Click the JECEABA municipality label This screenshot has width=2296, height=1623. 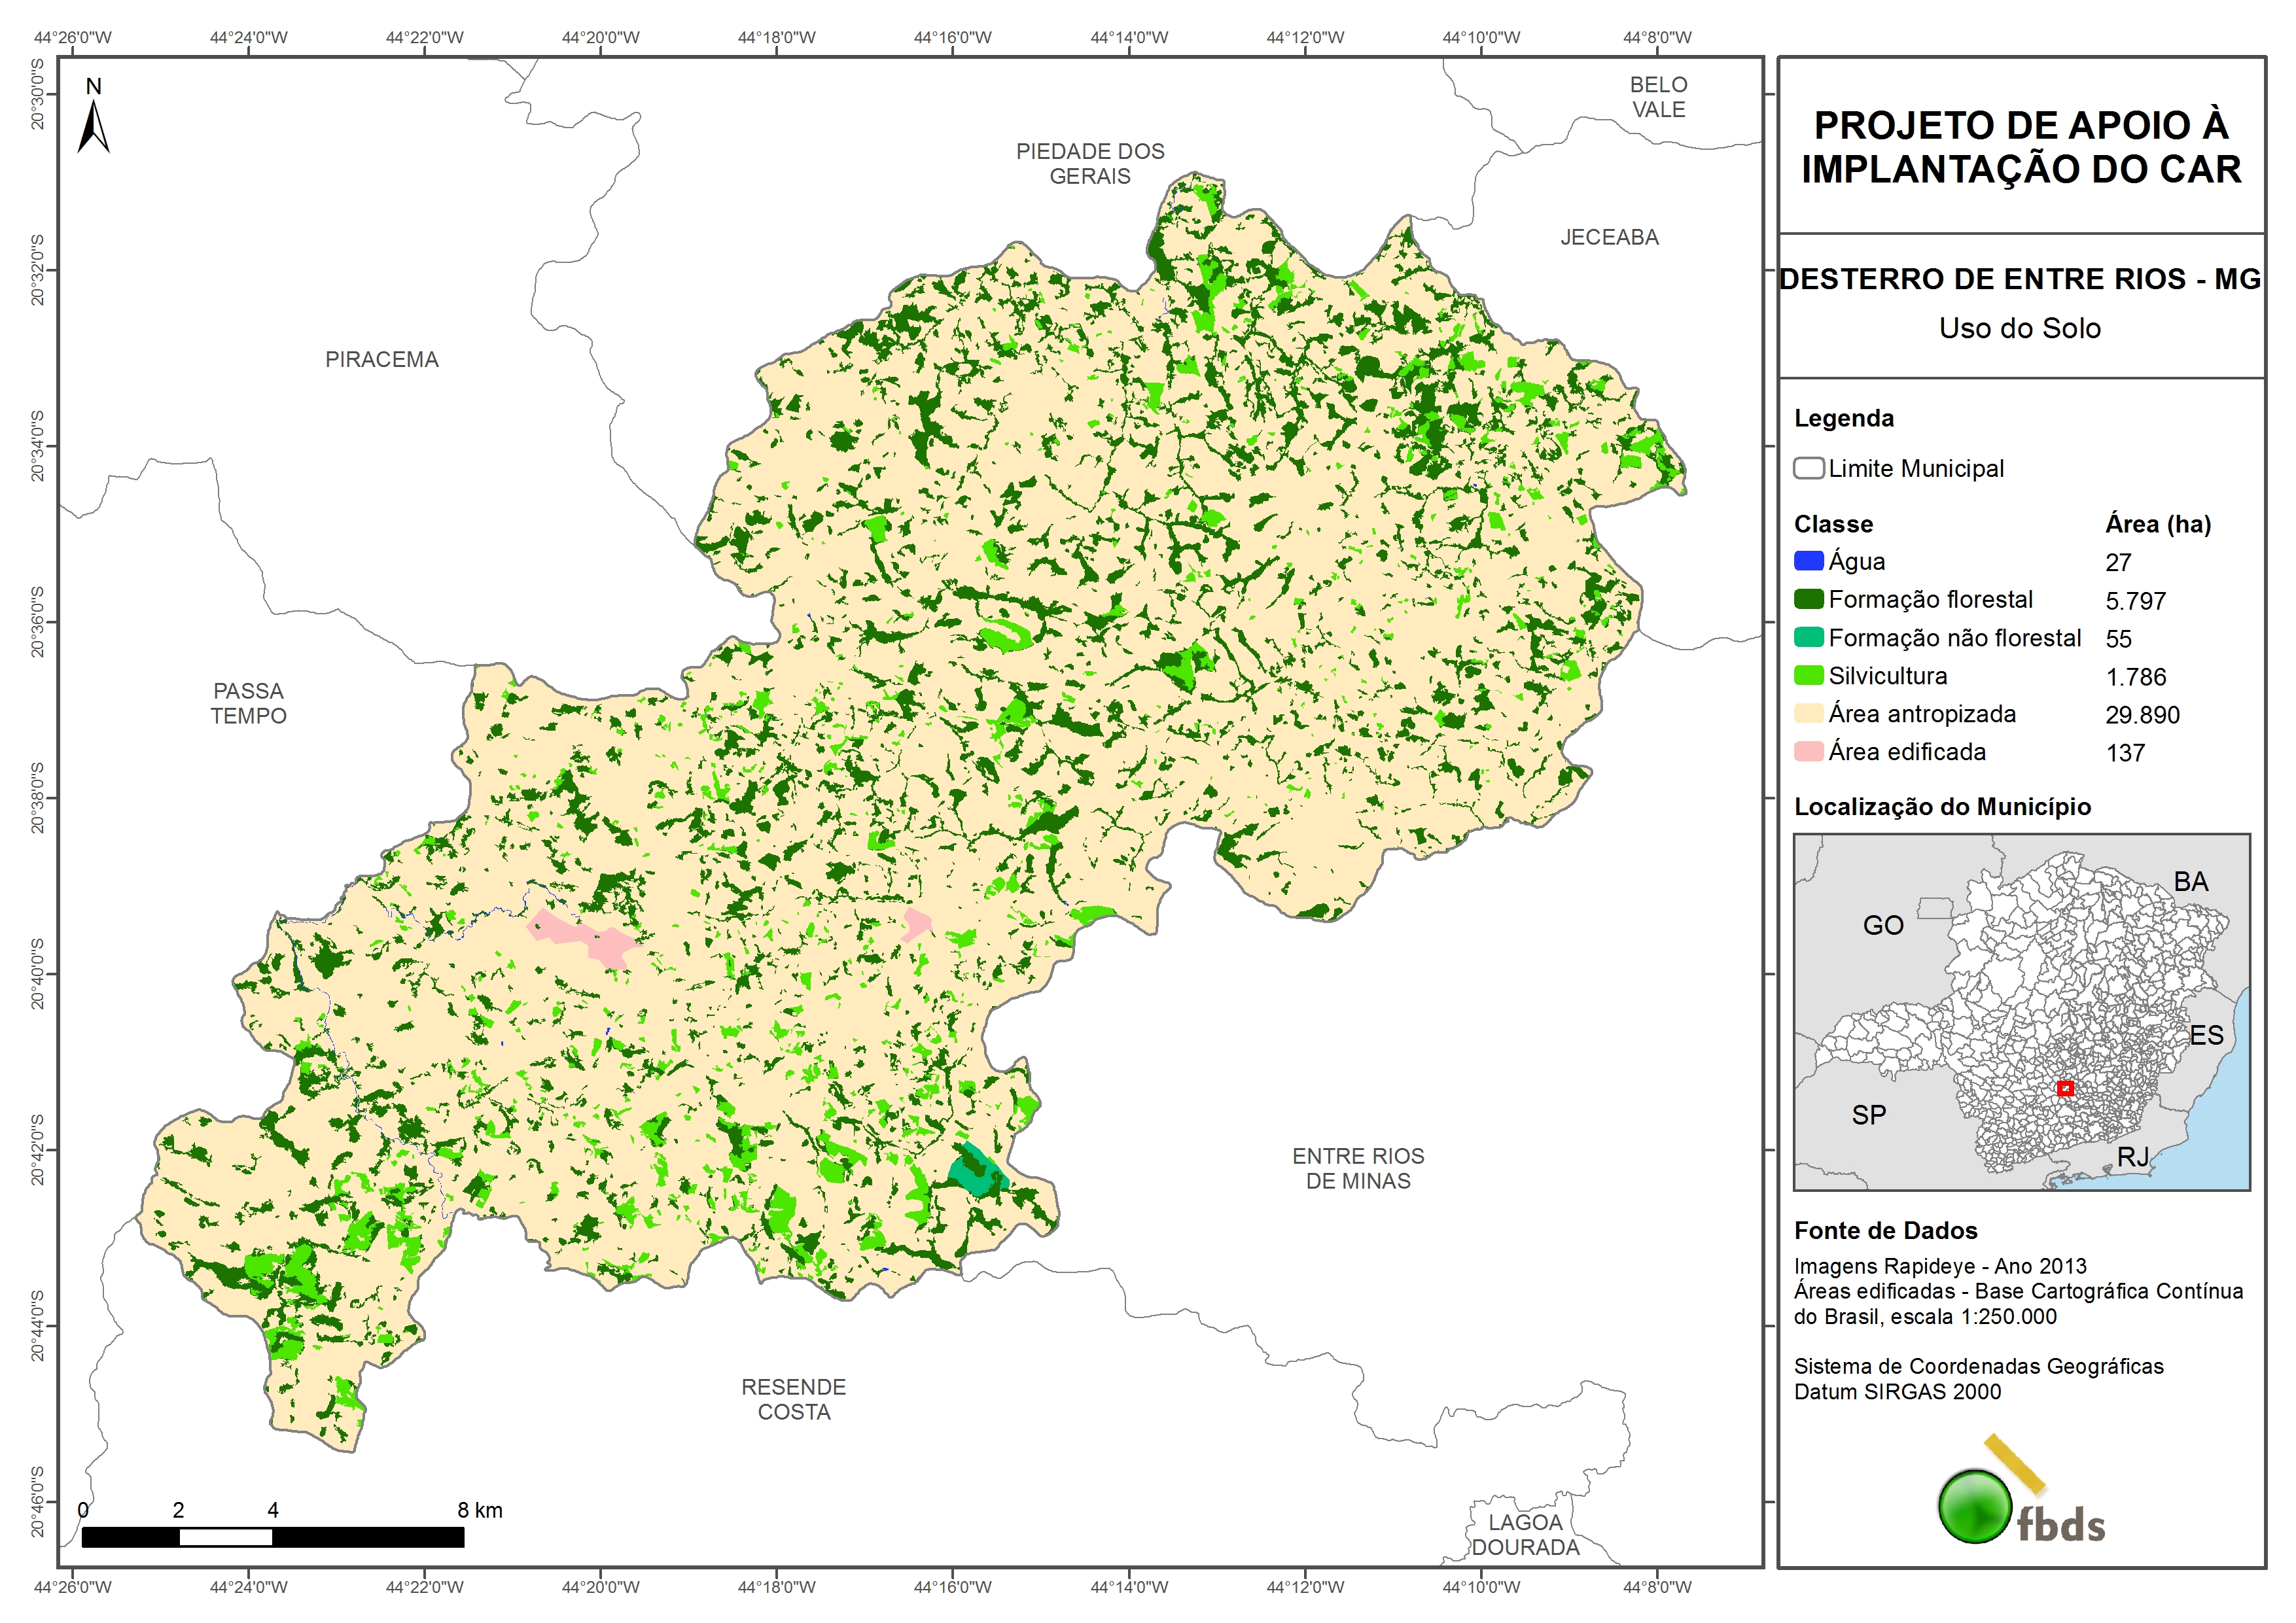[1609, 237]
